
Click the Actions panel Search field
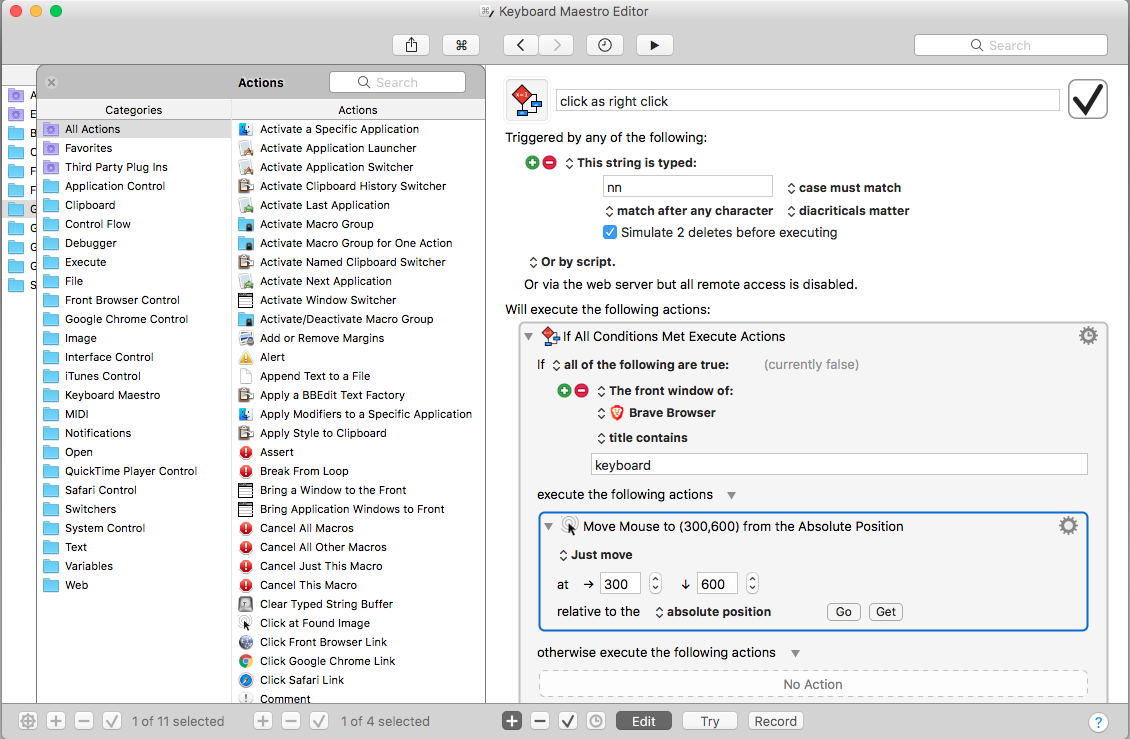point(397,82)
